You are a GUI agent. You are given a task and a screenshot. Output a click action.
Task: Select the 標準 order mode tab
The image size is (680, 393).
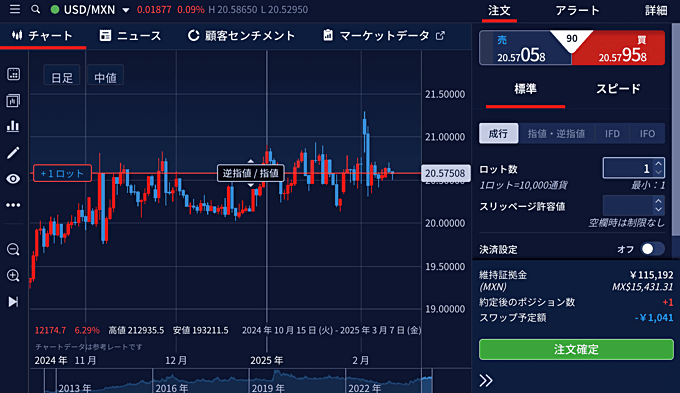click(525, 89)
